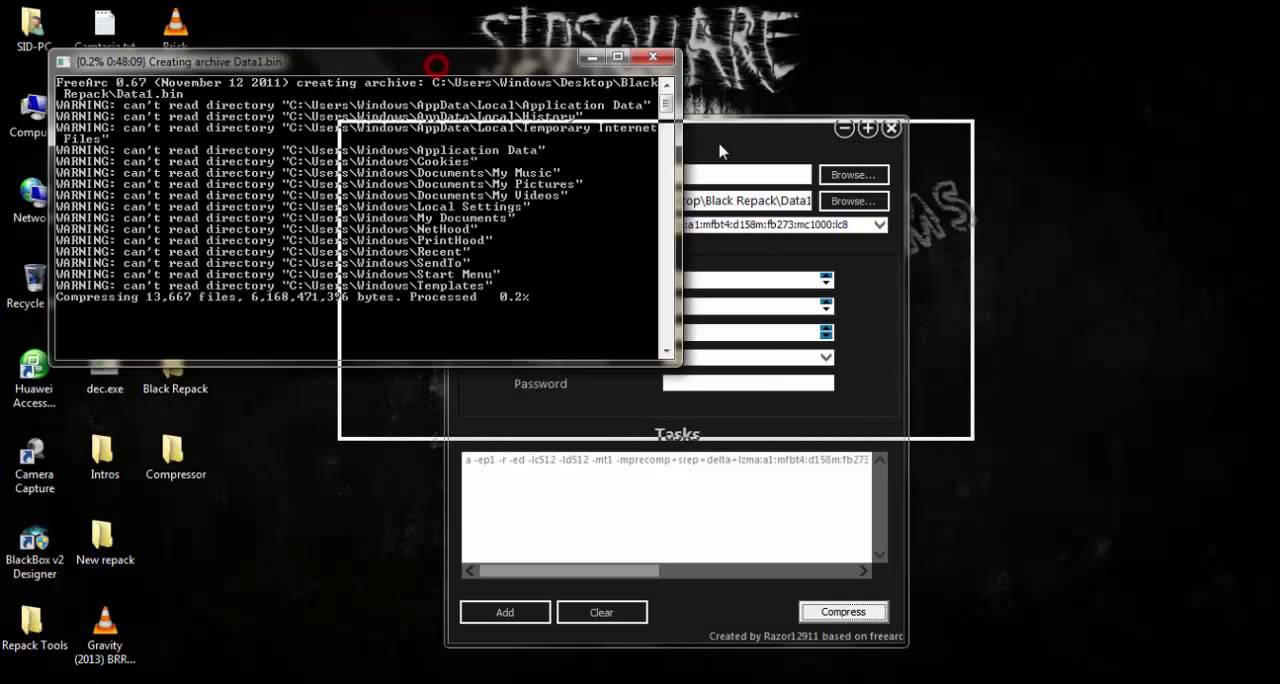Click the source path input field beside the first Browse button
The image size is (1280, 684).
pyautogui.click(x=746, y=175)
